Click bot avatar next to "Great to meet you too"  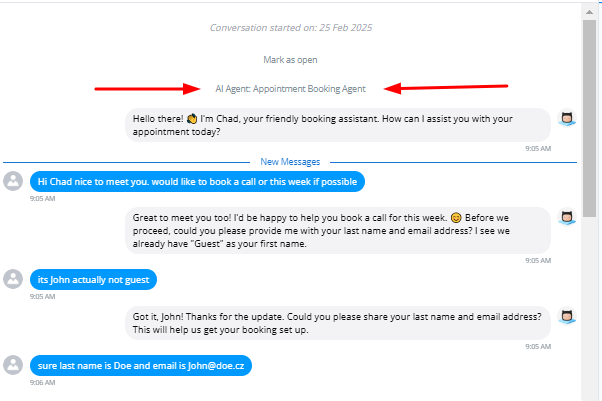tap(567, 218)
